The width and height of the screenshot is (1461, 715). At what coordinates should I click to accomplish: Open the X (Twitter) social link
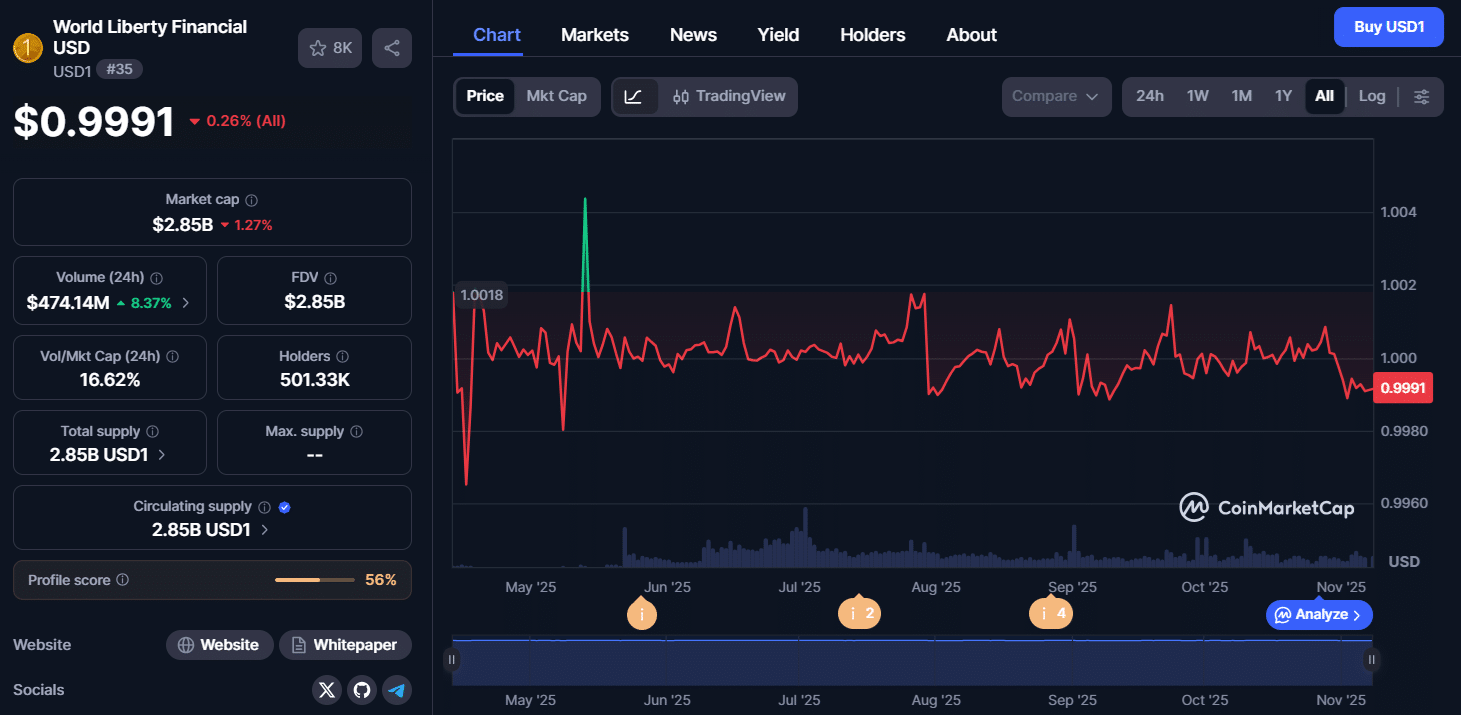[327, 690]
